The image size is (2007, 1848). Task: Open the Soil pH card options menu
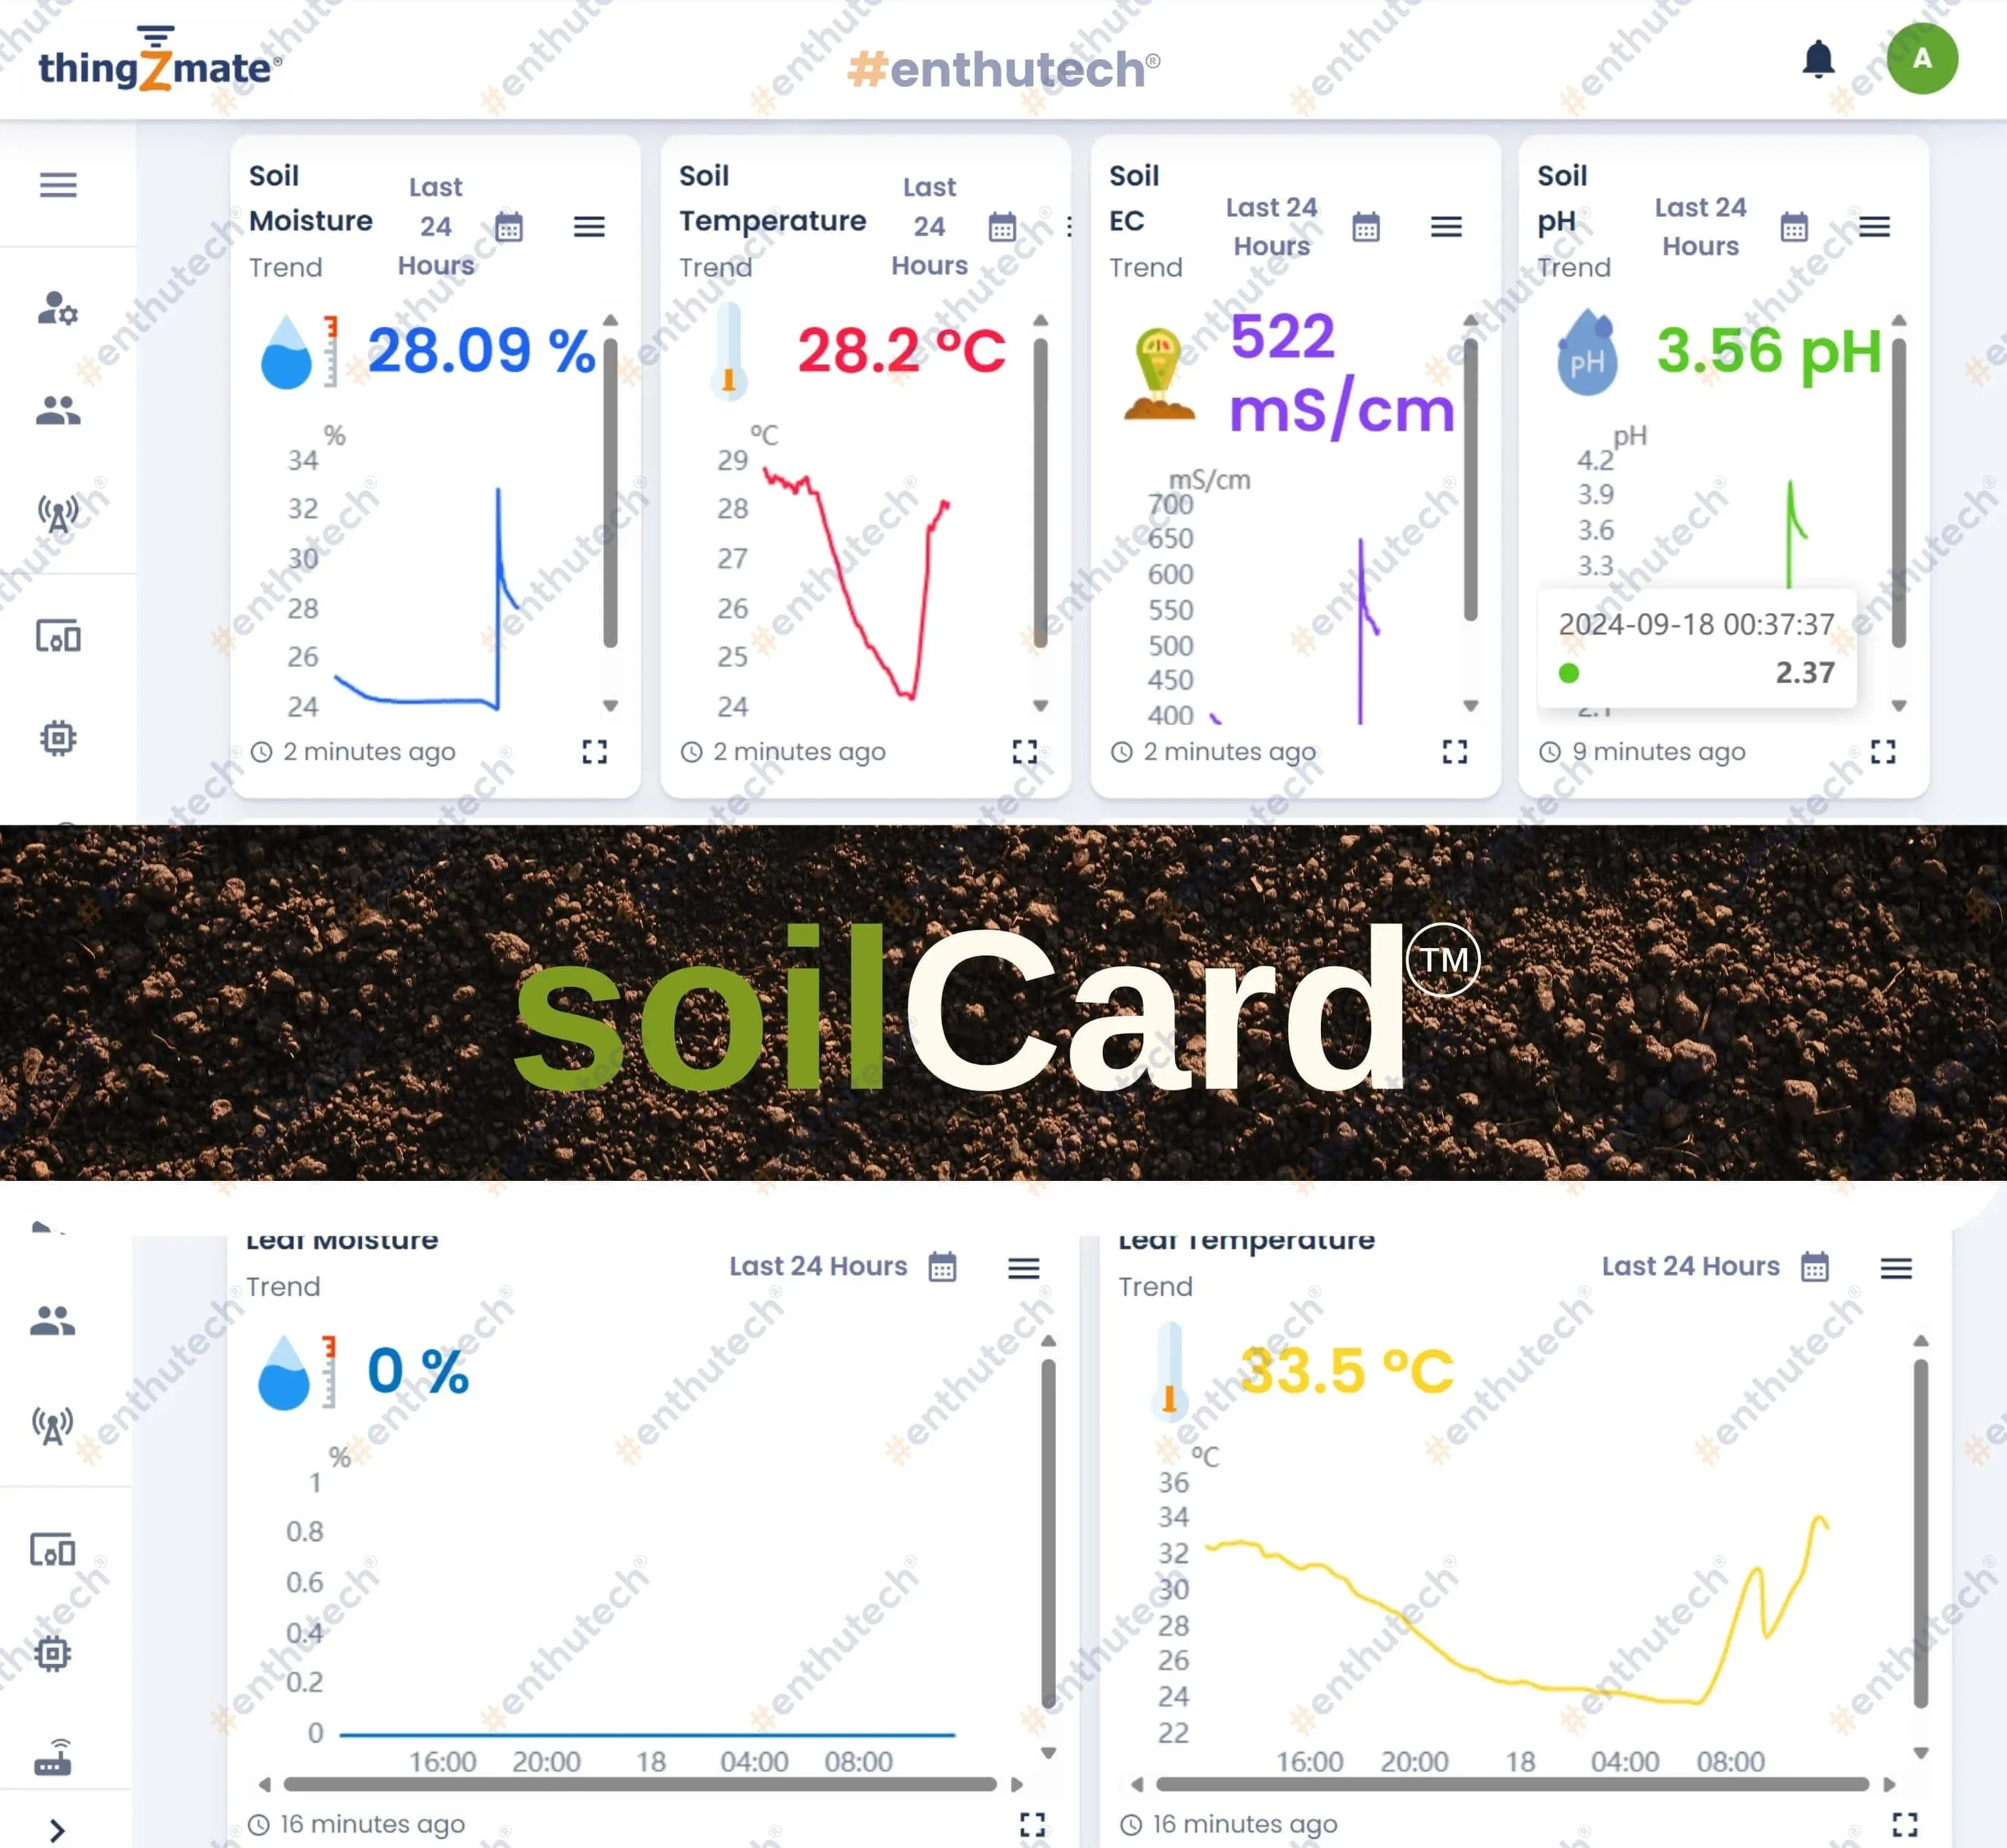[x=1874, y=227]
